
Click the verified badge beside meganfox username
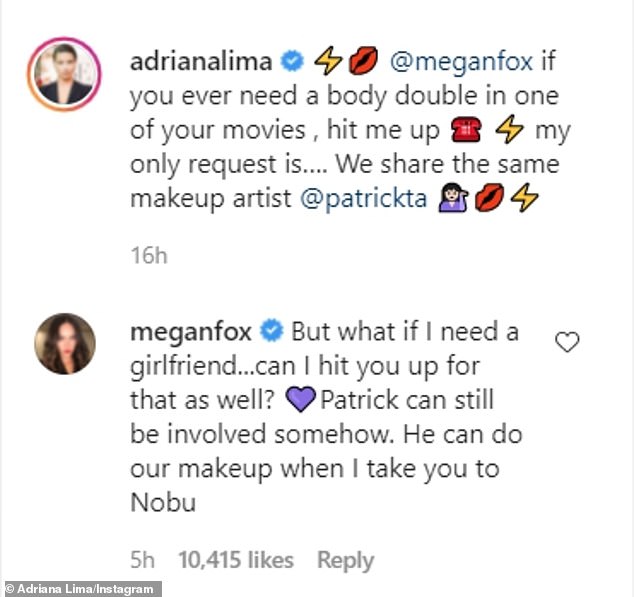[270, 330]
